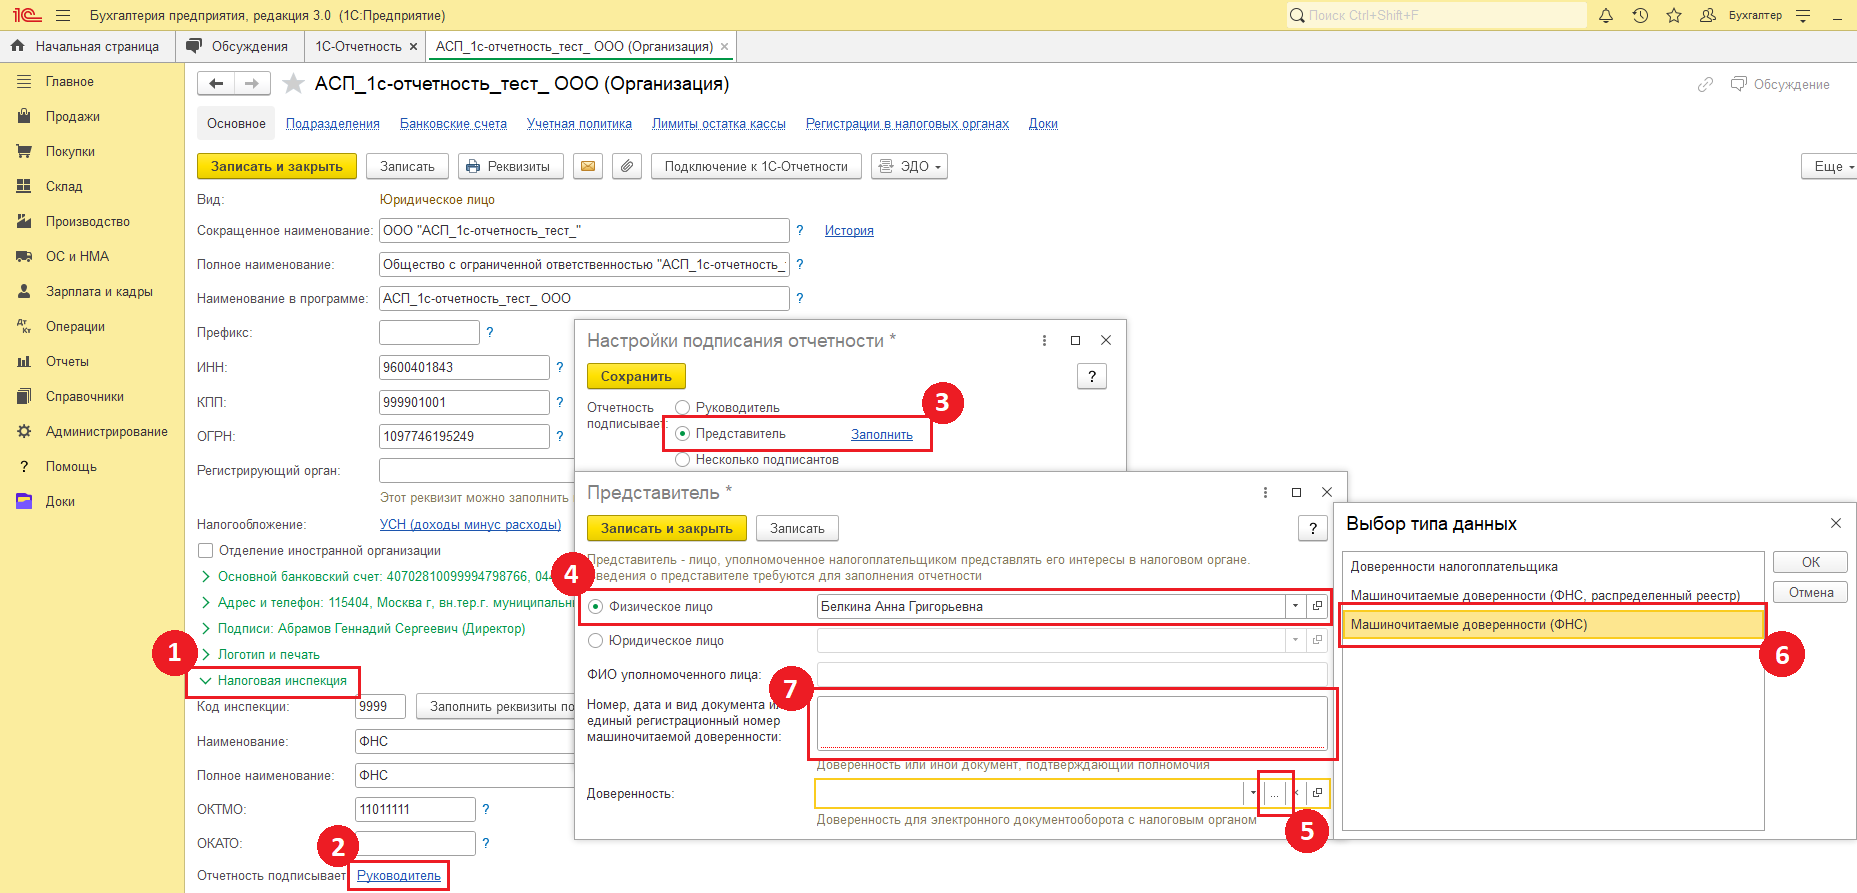Click the Записать и закрыть button in organization form
This screenshot has height=893, width=1857.
tap(276, 166)
